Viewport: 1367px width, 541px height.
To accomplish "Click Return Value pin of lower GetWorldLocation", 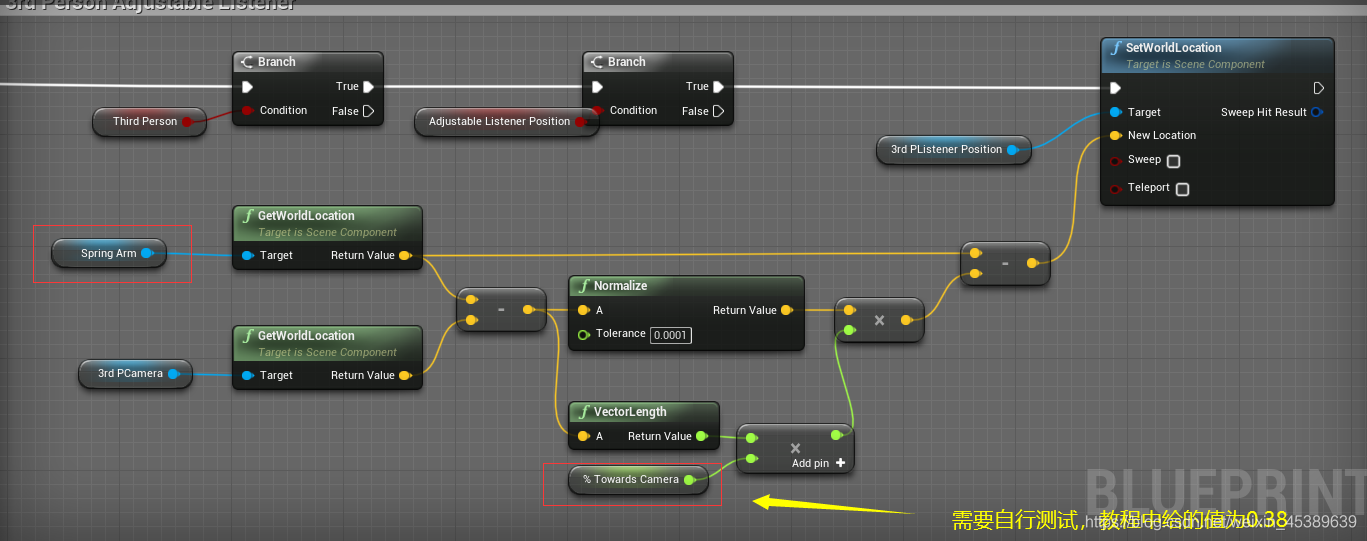I will pyautogui.click(x=404, y=375).
